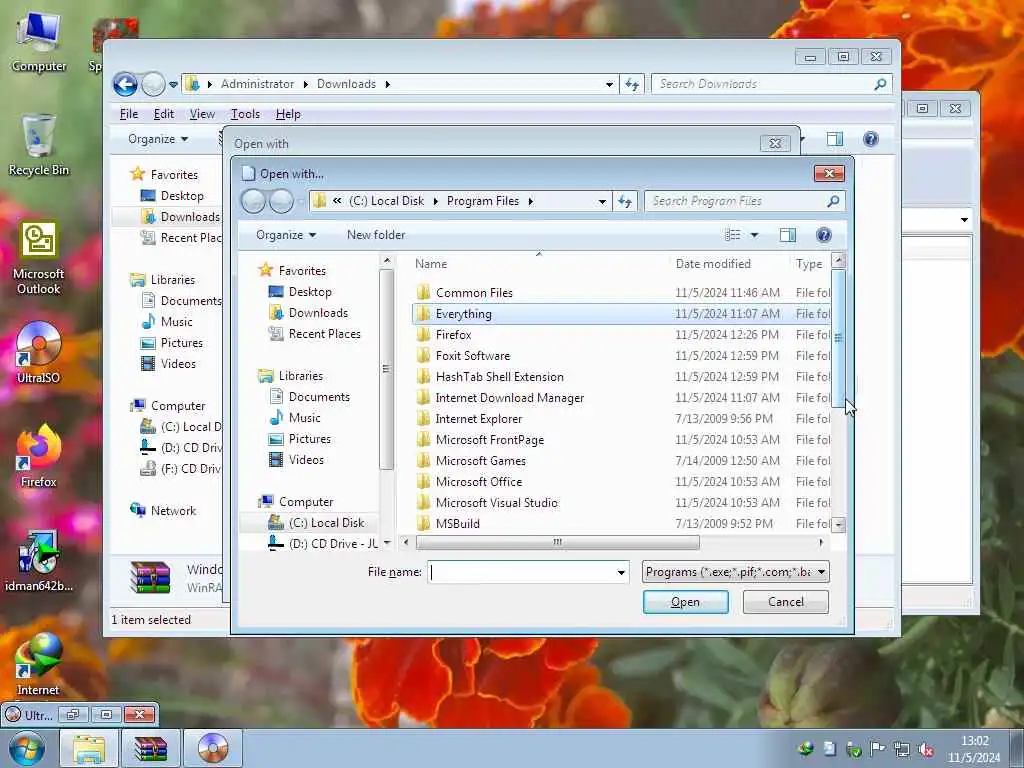Screen dimensions: 1024x768
Task: Expand the File name history dropdown
Action: (x=621, y=573)
